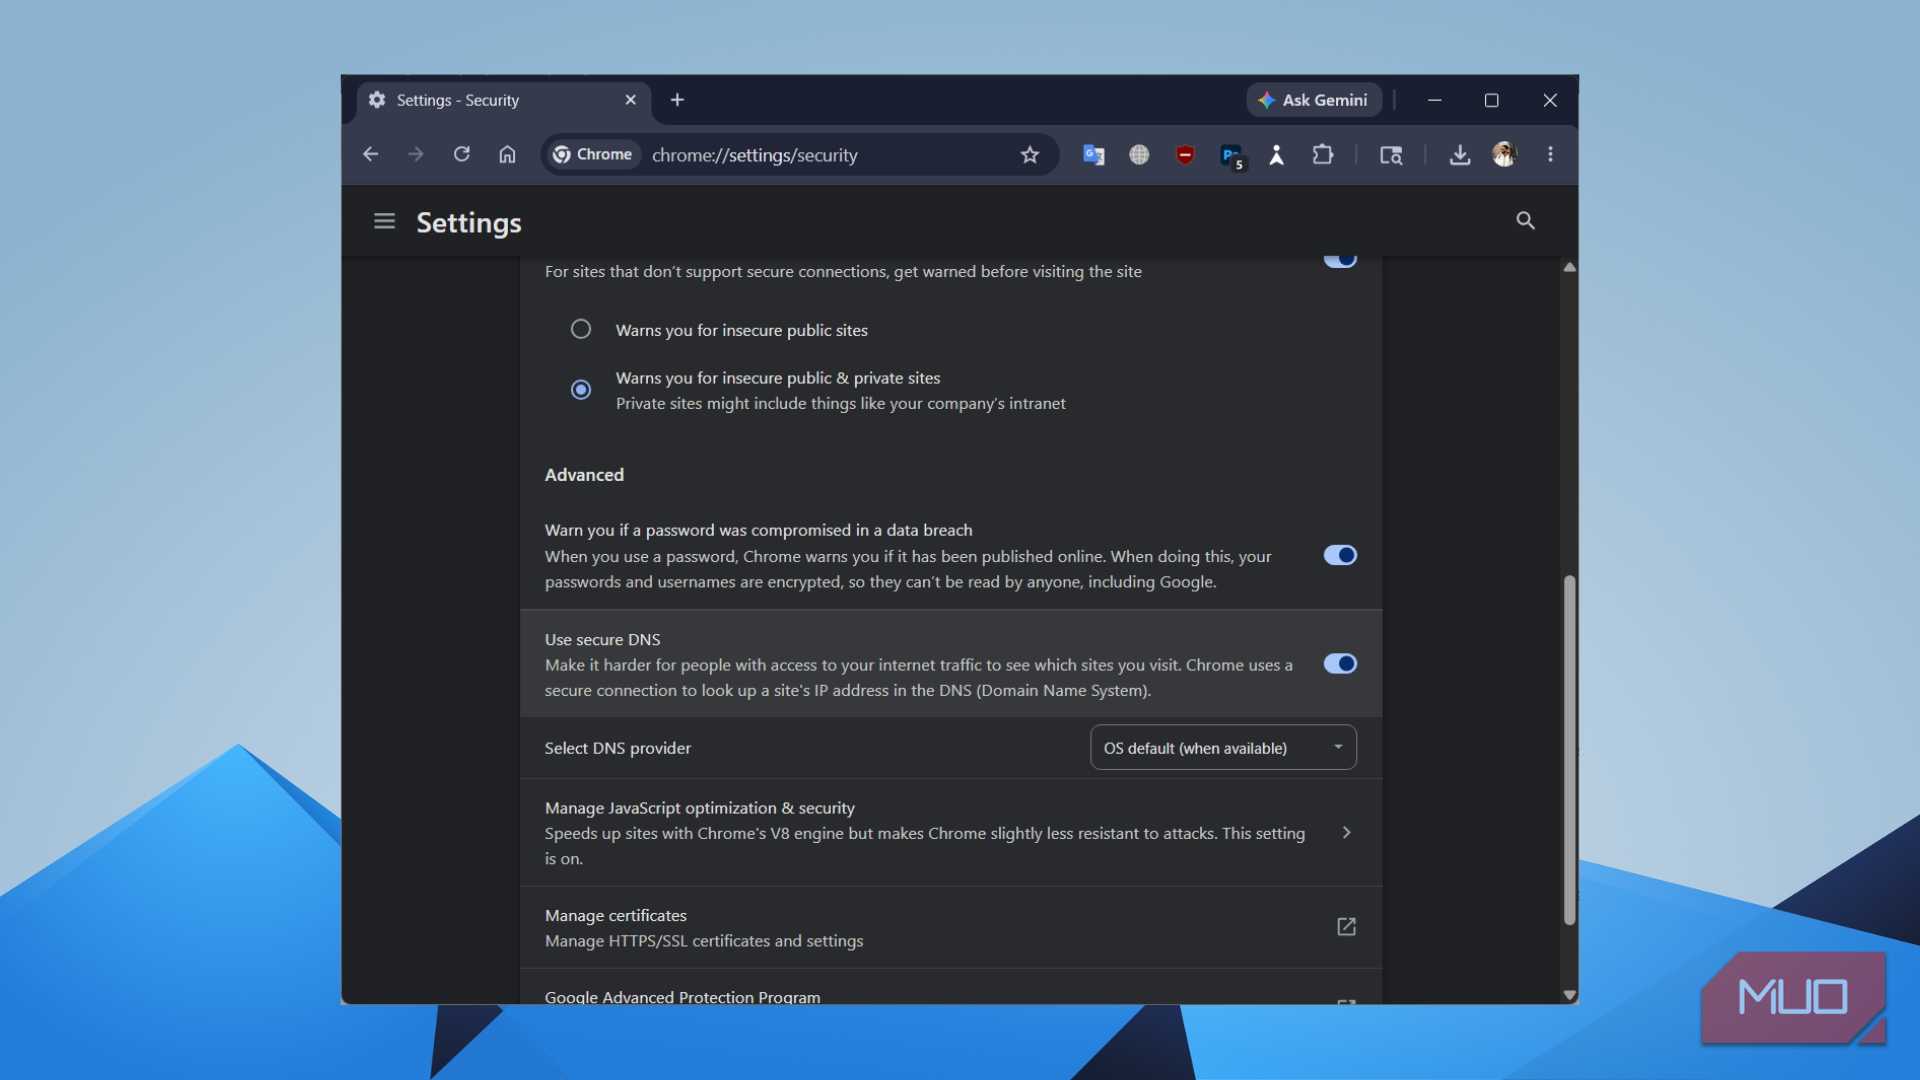Open Manage certificates external link
This screenshot has width=1920, height=1080.
coord(1346,927)
